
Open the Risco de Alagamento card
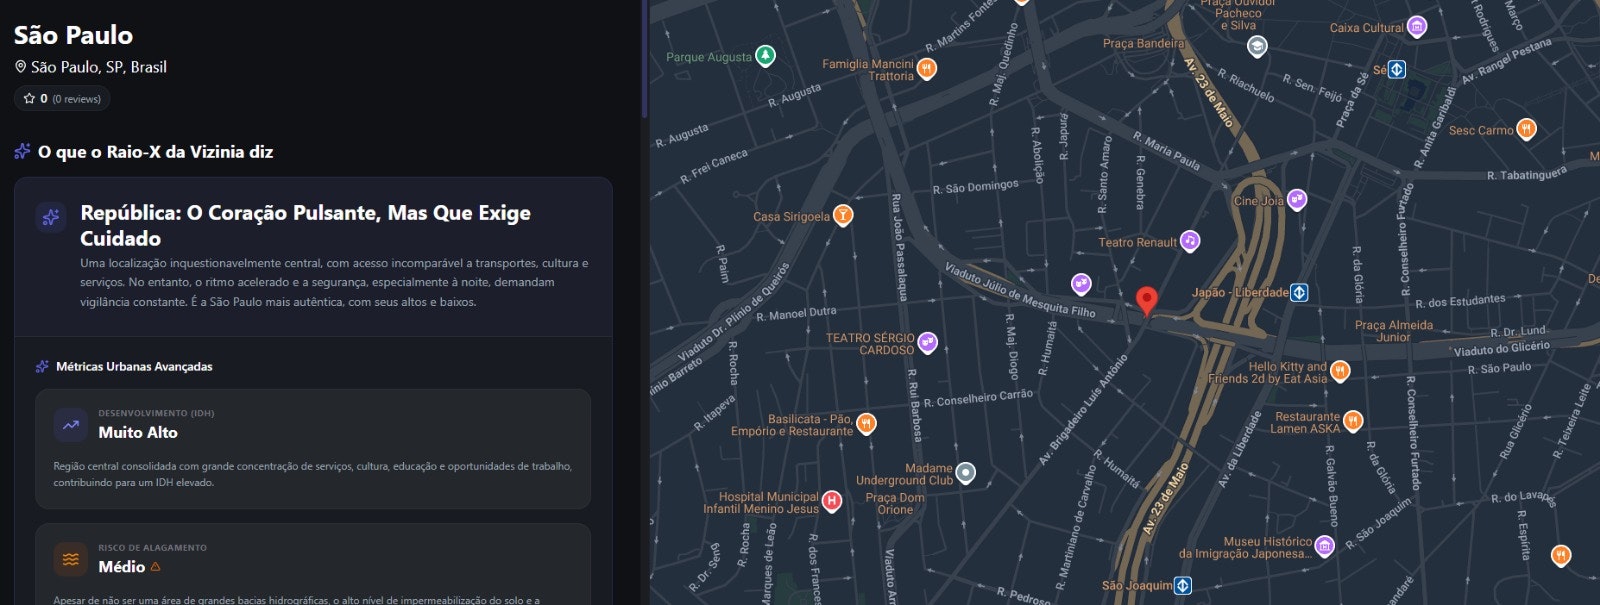coord(313,564)
